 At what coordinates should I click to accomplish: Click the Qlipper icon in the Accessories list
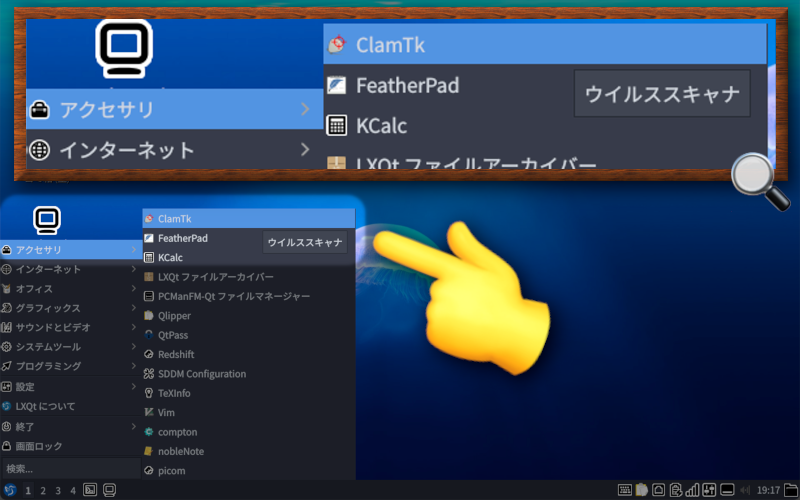[x=149, y=316]
